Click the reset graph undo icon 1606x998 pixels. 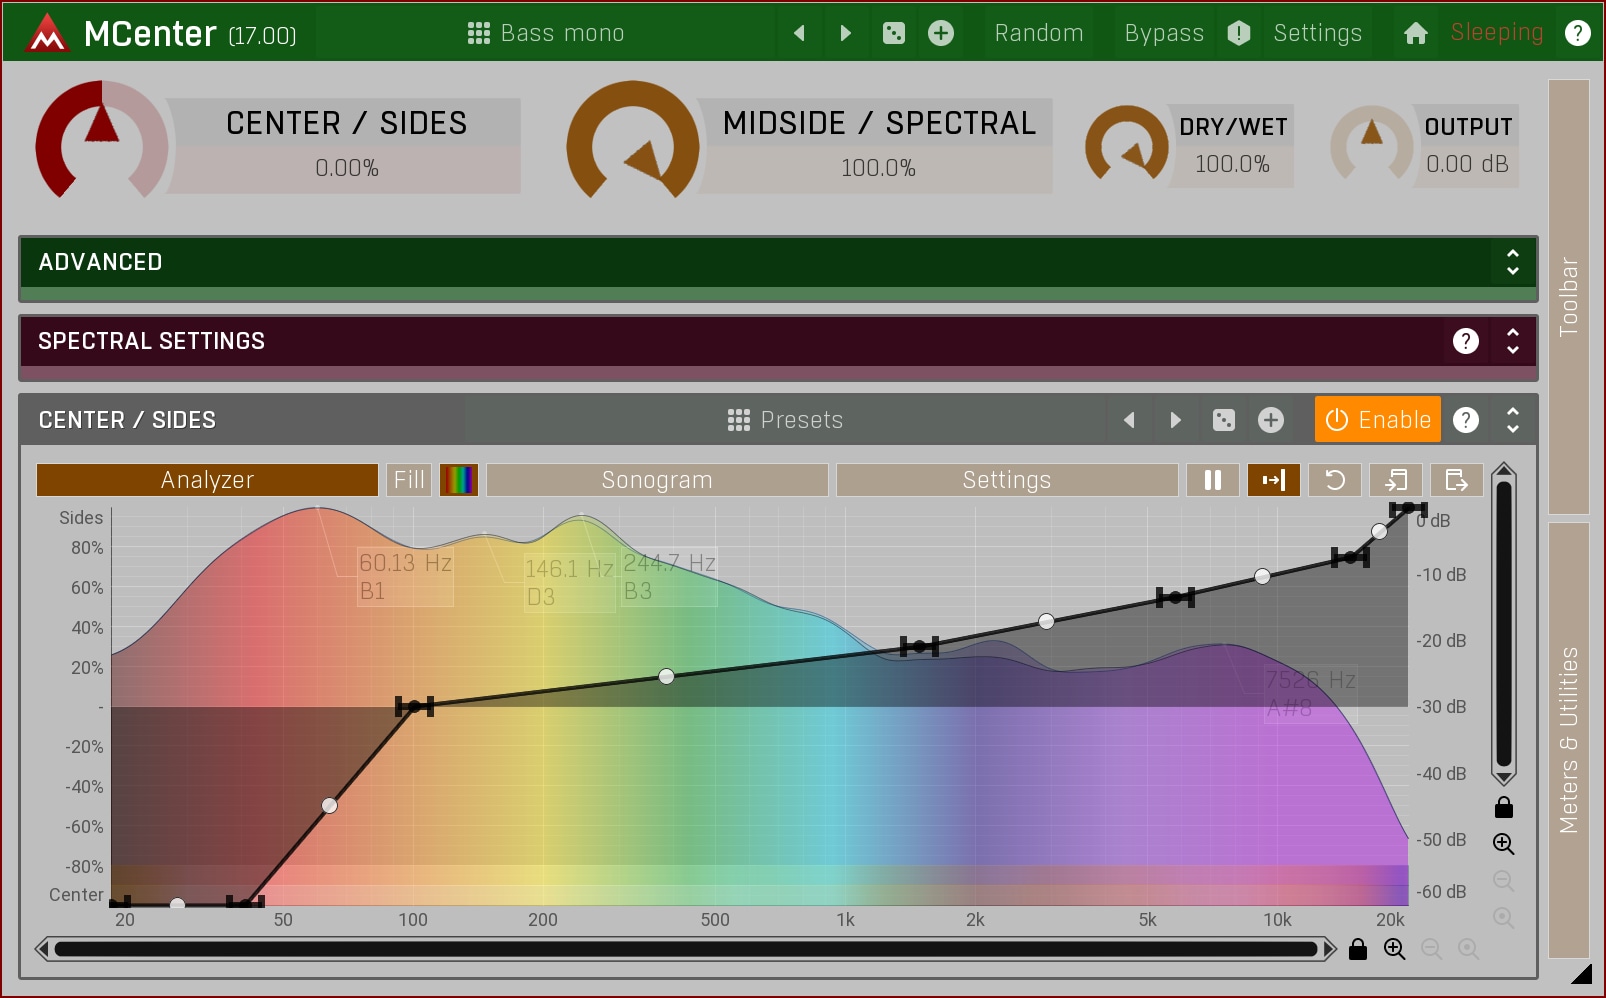1334,480
